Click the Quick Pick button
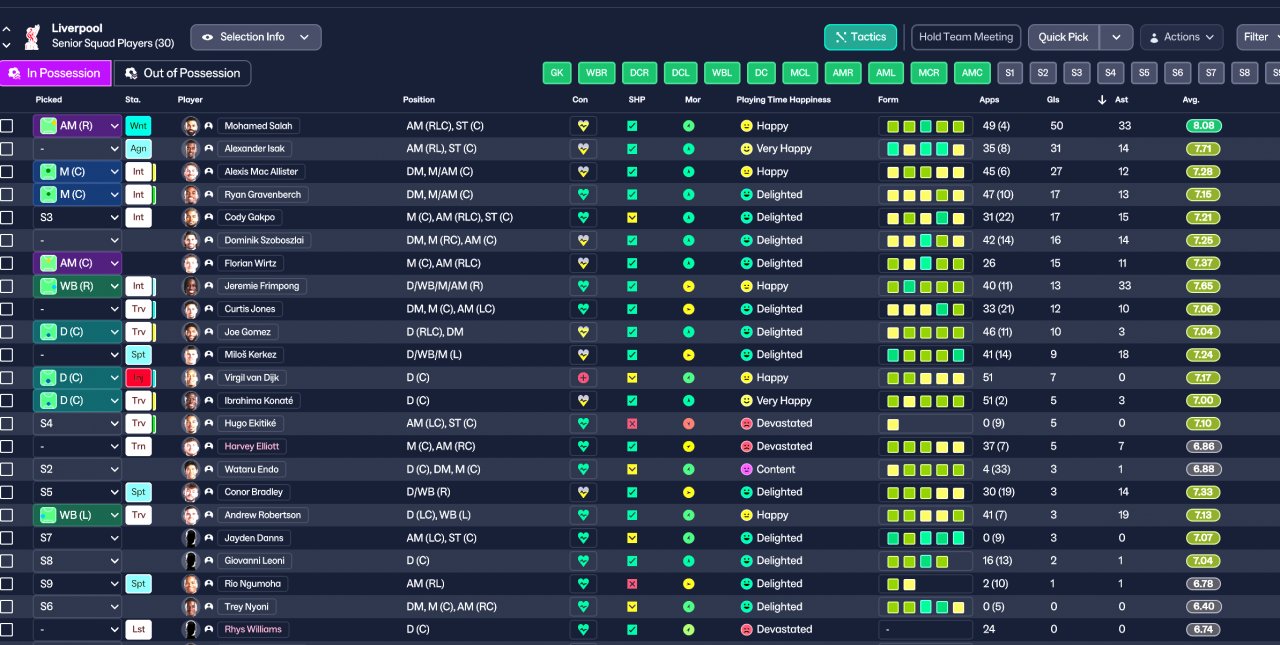 1063,37
